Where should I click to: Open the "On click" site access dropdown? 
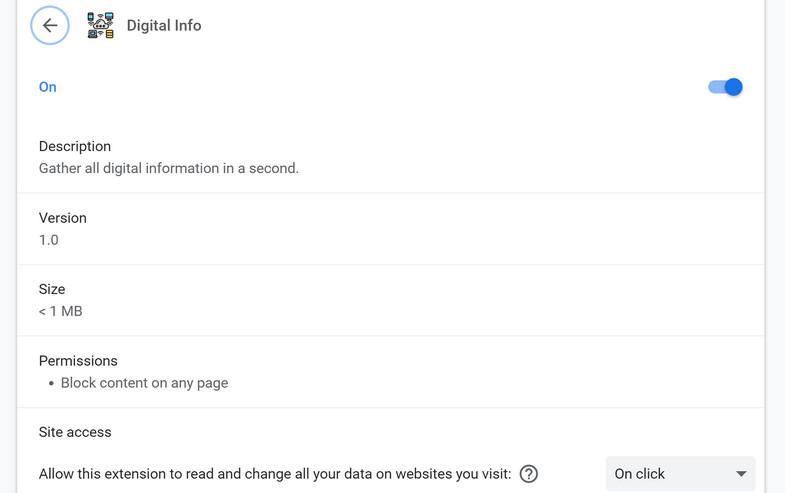[680, 474]
